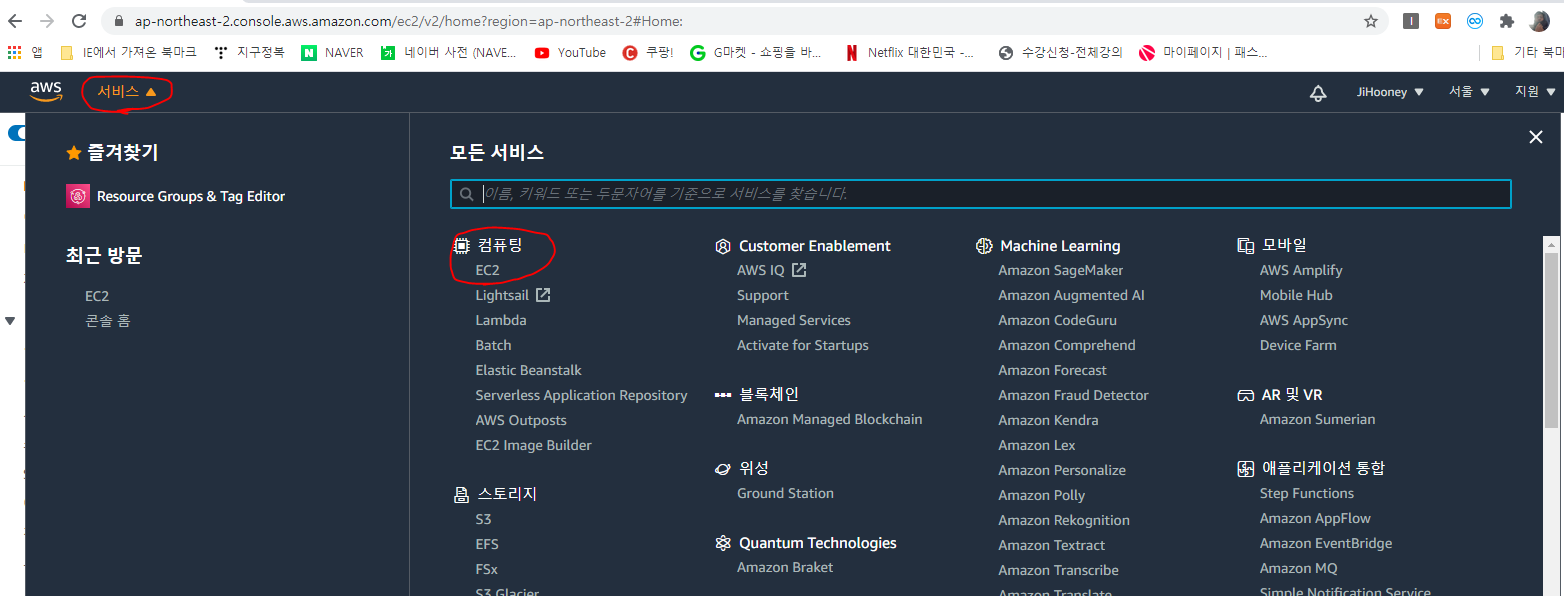The width and height of the screenshot is (1564, 596).
Task: Click the browser forward arrow
Action: pos(47,21)
